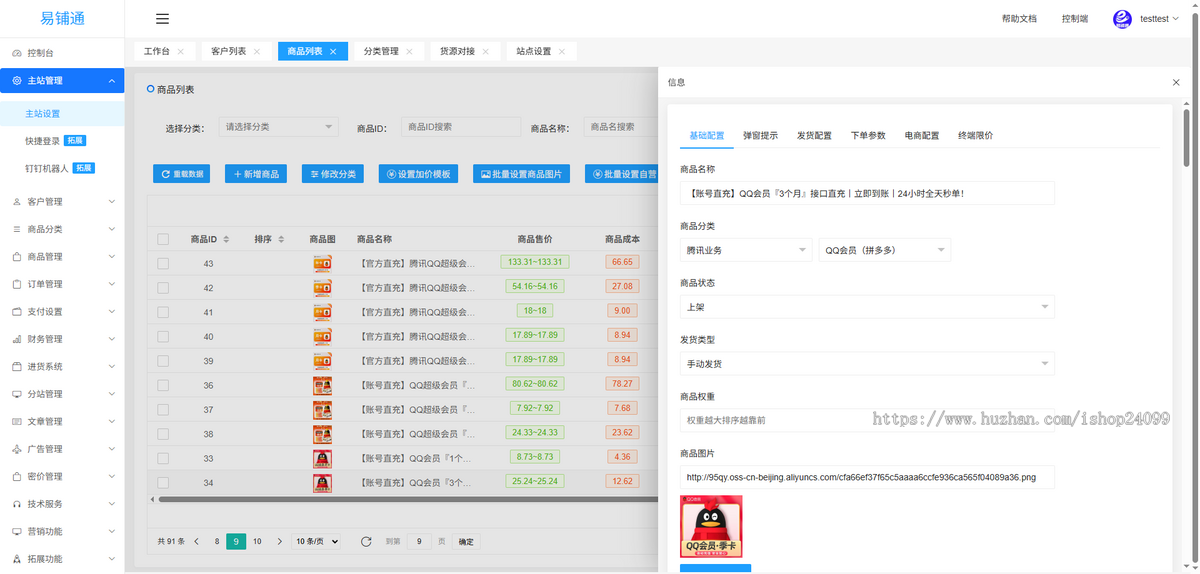Open product image thumbnail for ID 36

coord(322,385)
